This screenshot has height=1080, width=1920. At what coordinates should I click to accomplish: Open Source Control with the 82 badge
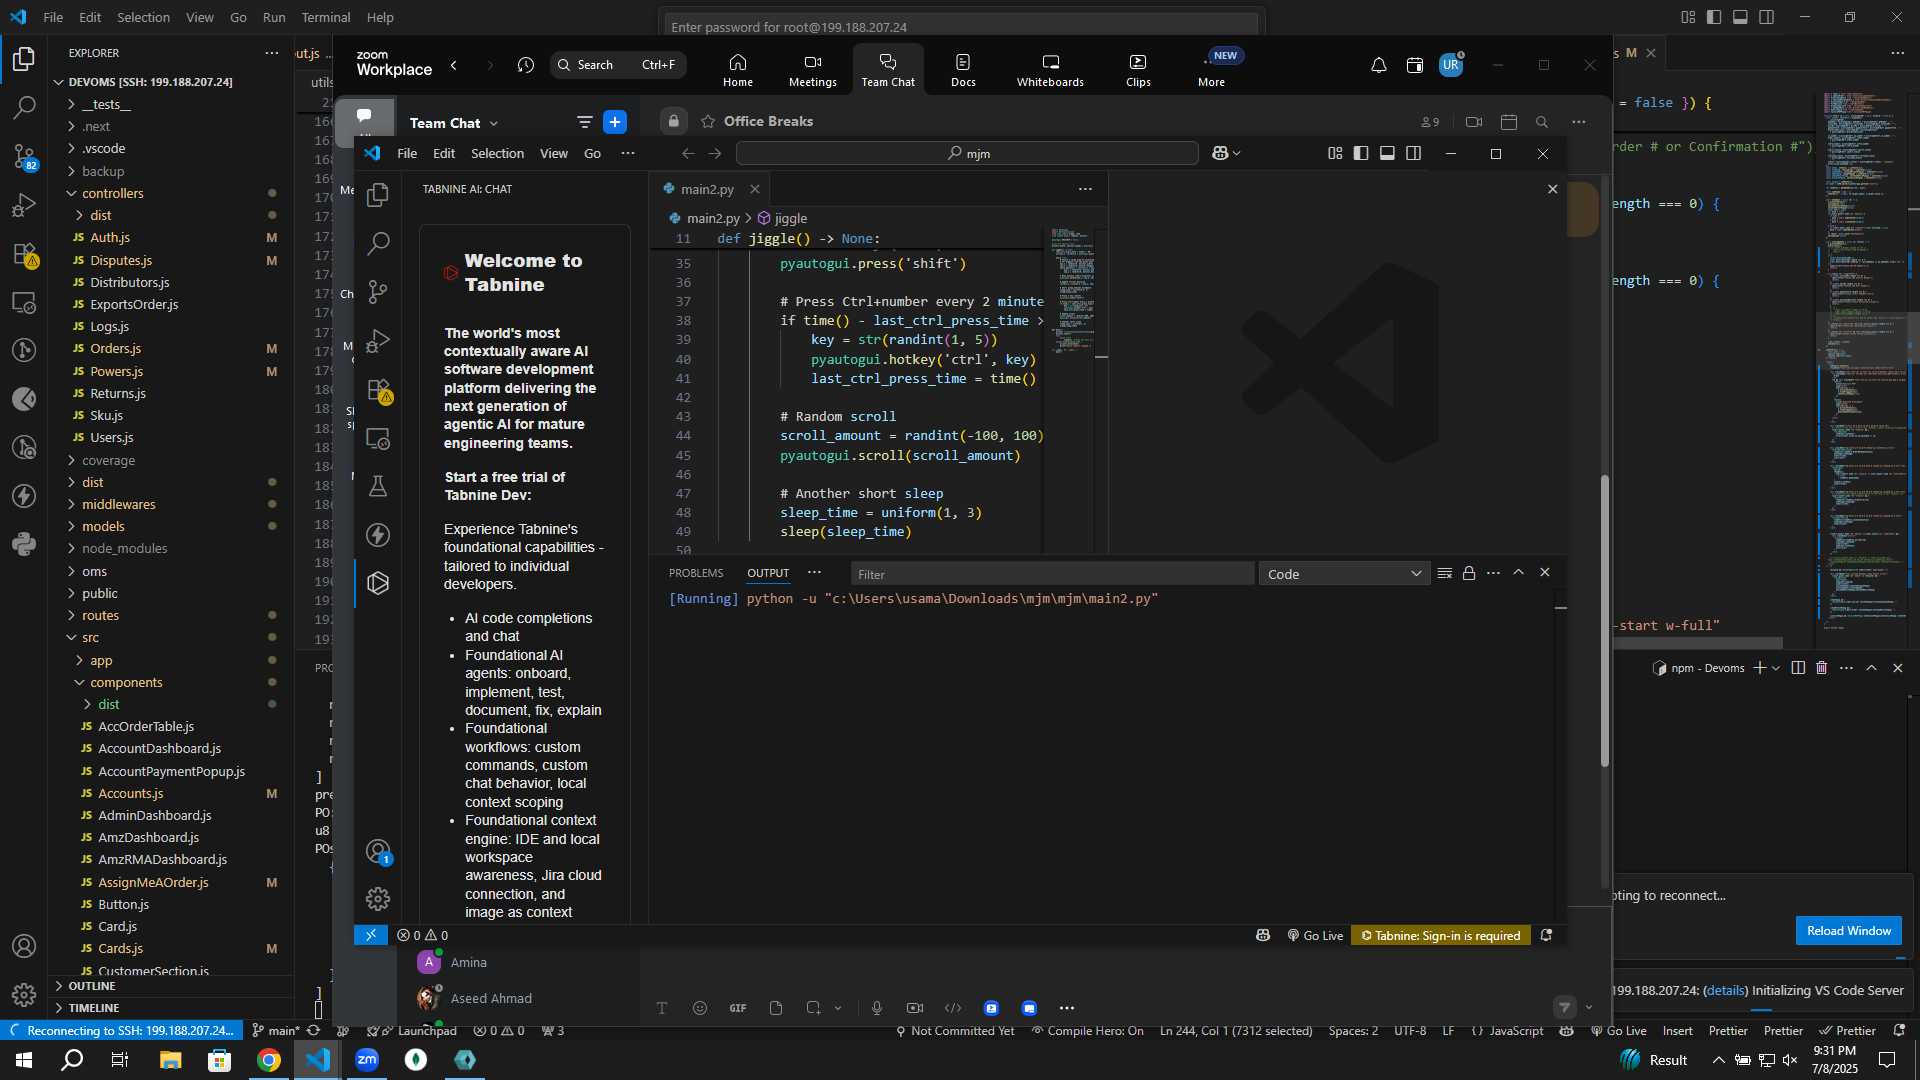point(24,157)
